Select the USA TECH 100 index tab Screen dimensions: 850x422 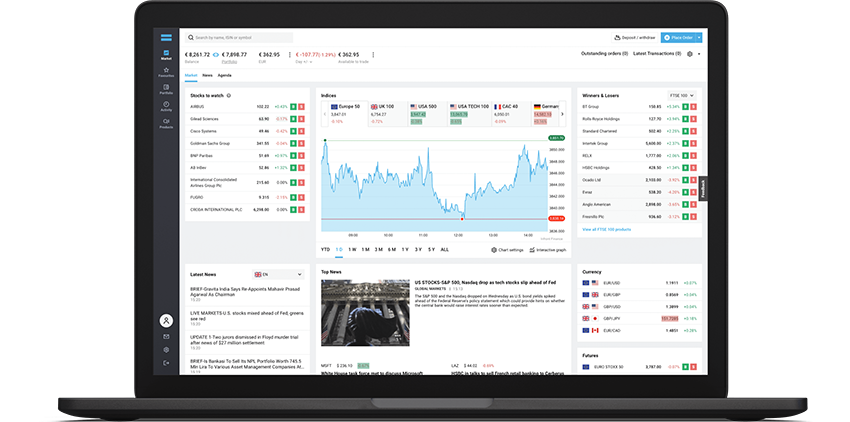[x=469, y=114]
